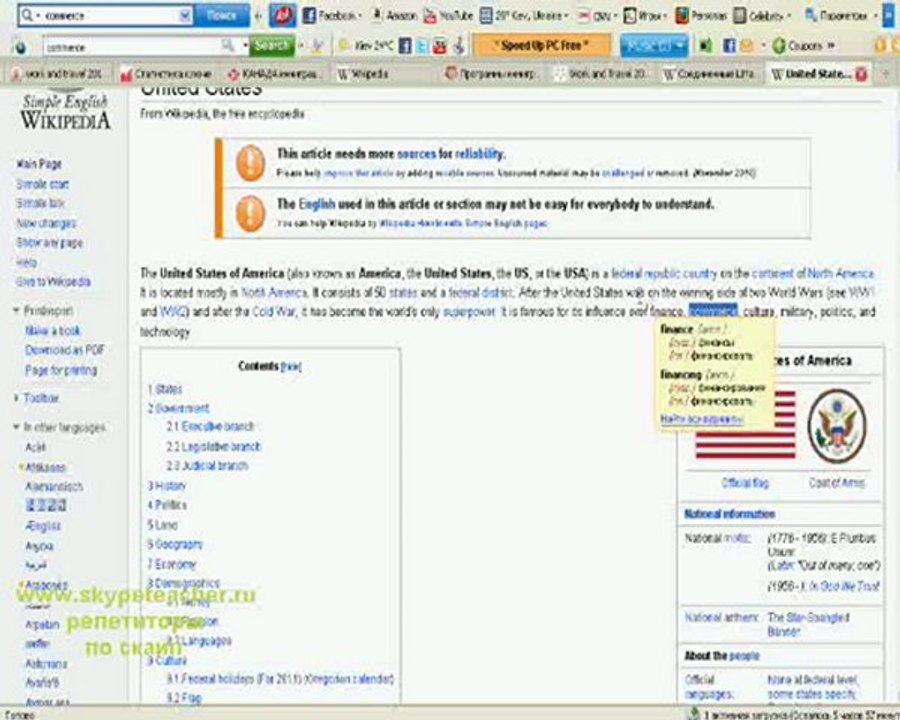900x720 pixels.
Task: Click the Speed Up PC Free button
Action: 541,45
